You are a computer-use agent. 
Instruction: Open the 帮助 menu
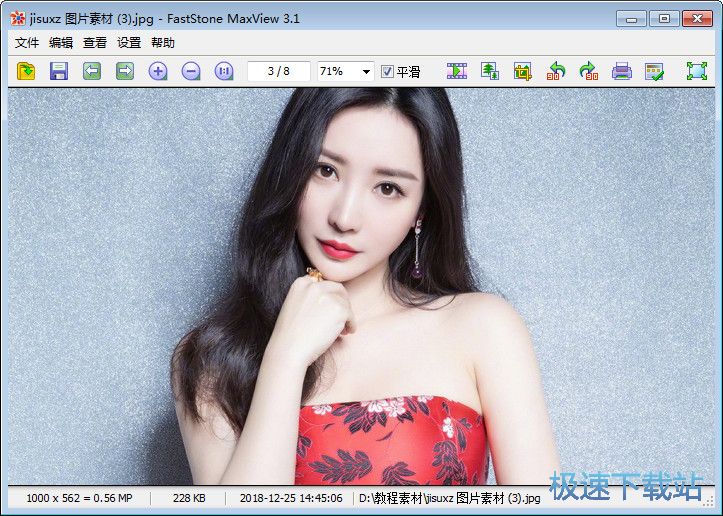(163, 43)
